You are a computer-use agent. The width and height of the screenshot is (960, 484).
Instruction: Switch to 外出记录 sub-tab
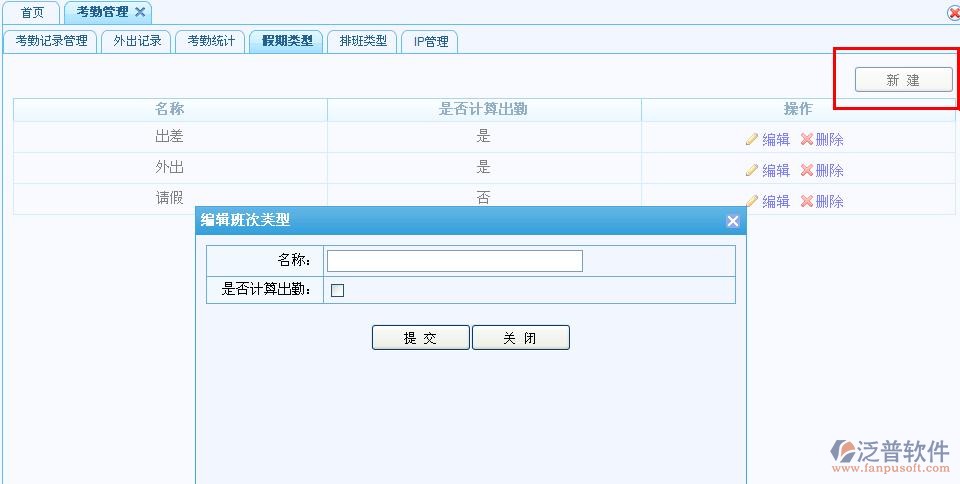(x=137, y=41)
